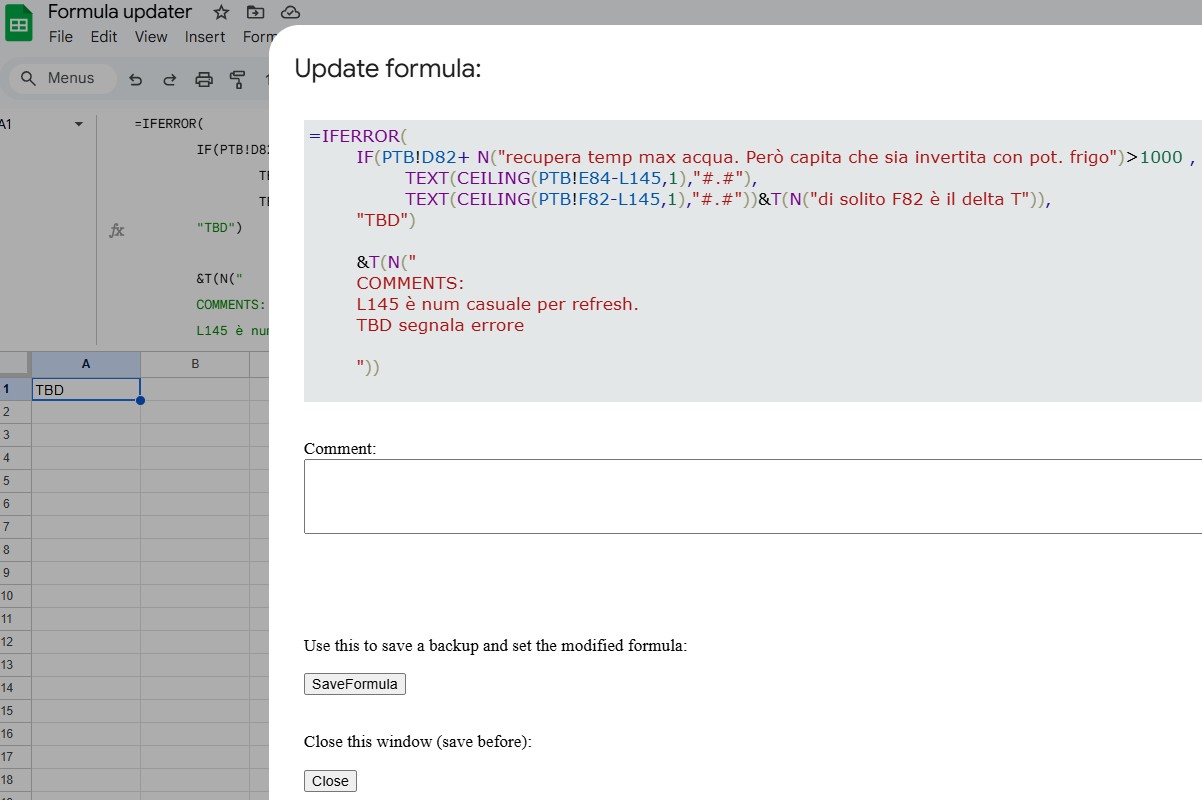Click inside the Comment text area
1202x800 pixels.
coord(753,496)
